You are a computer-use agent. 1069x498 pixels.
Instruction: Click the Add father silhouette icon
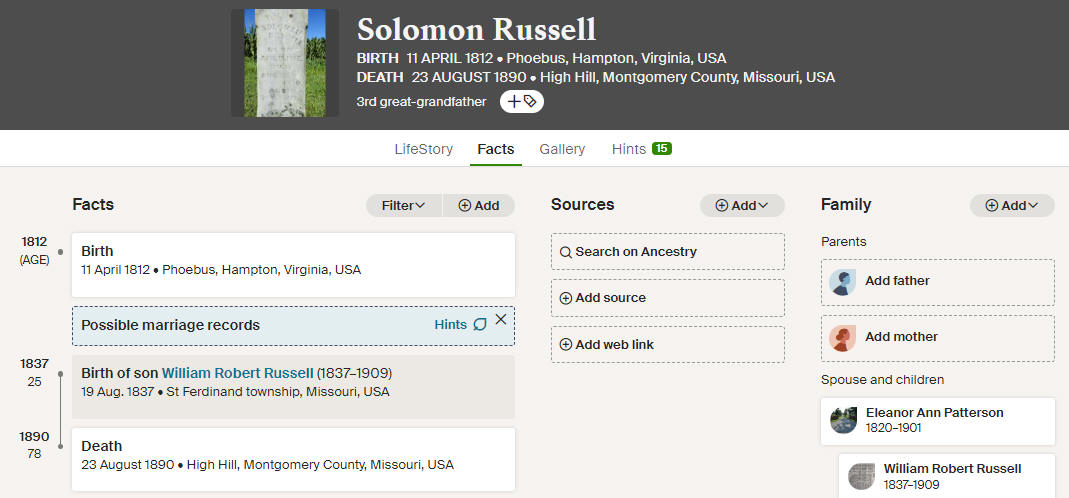pos(843,282)
